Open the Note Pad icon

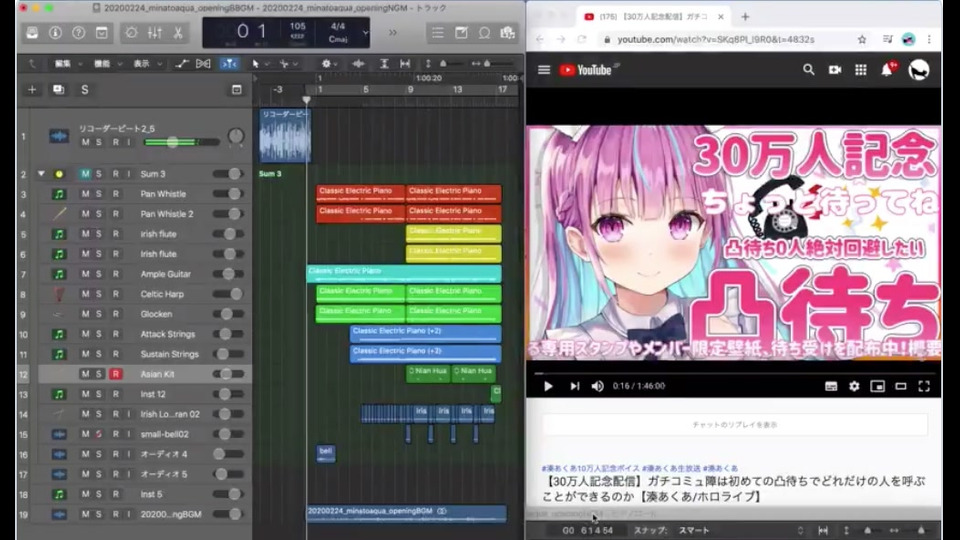(x=461, y=32)
